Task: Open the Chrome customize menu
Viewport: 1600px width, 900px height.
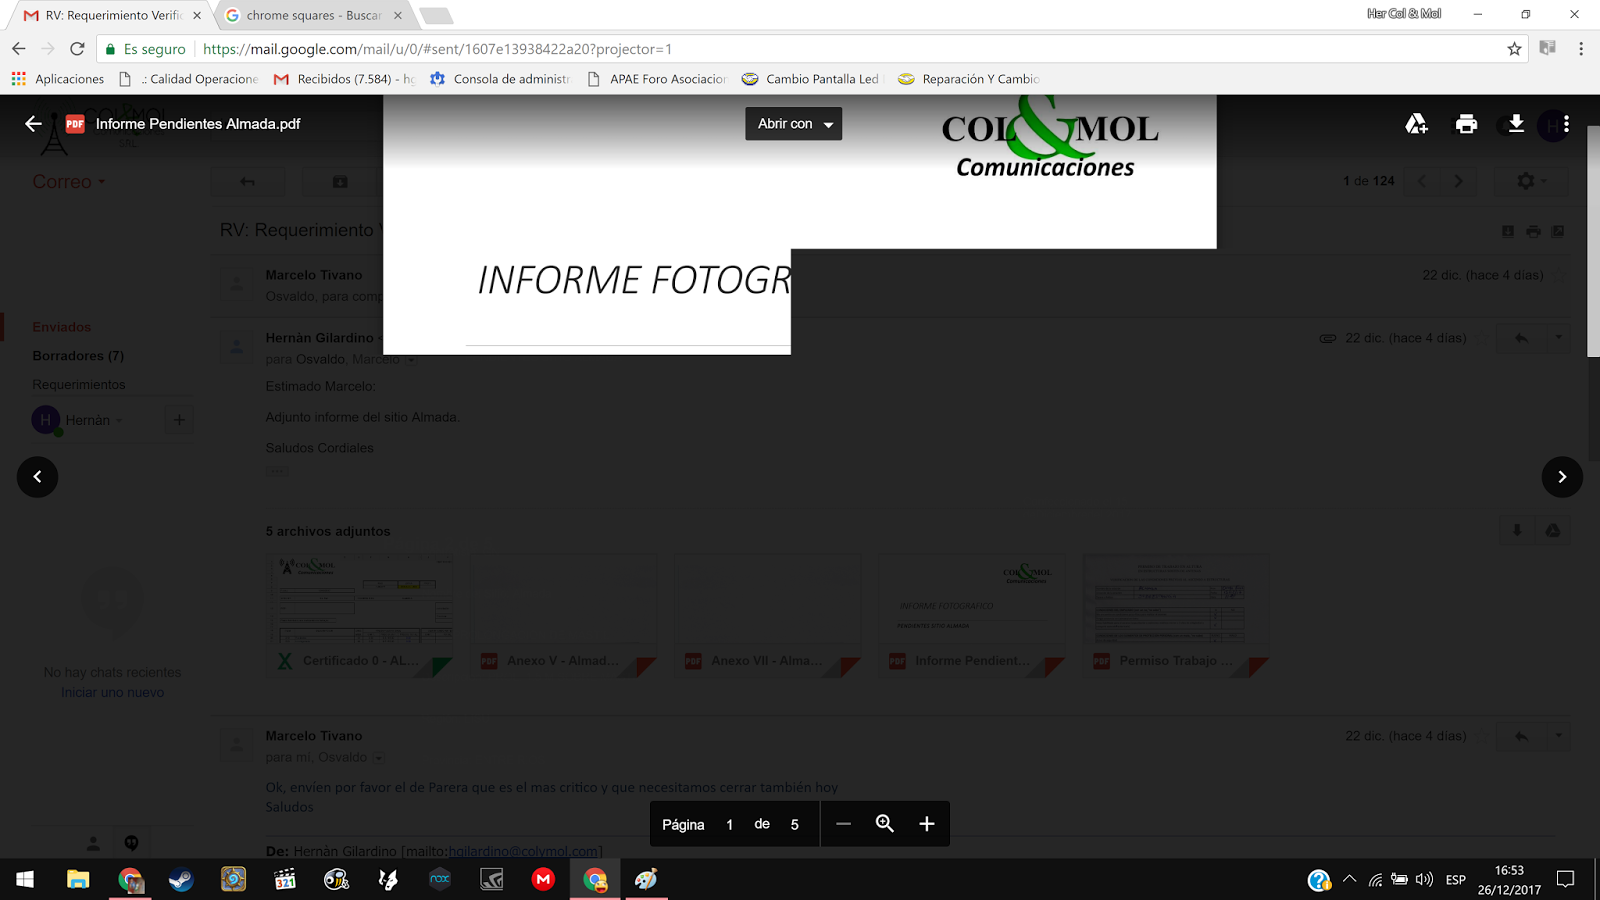Action: click(1581, 49)
